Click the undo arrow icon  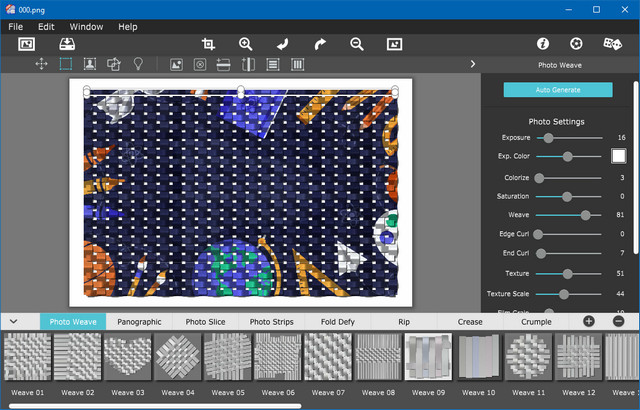(x=283, y=44)
